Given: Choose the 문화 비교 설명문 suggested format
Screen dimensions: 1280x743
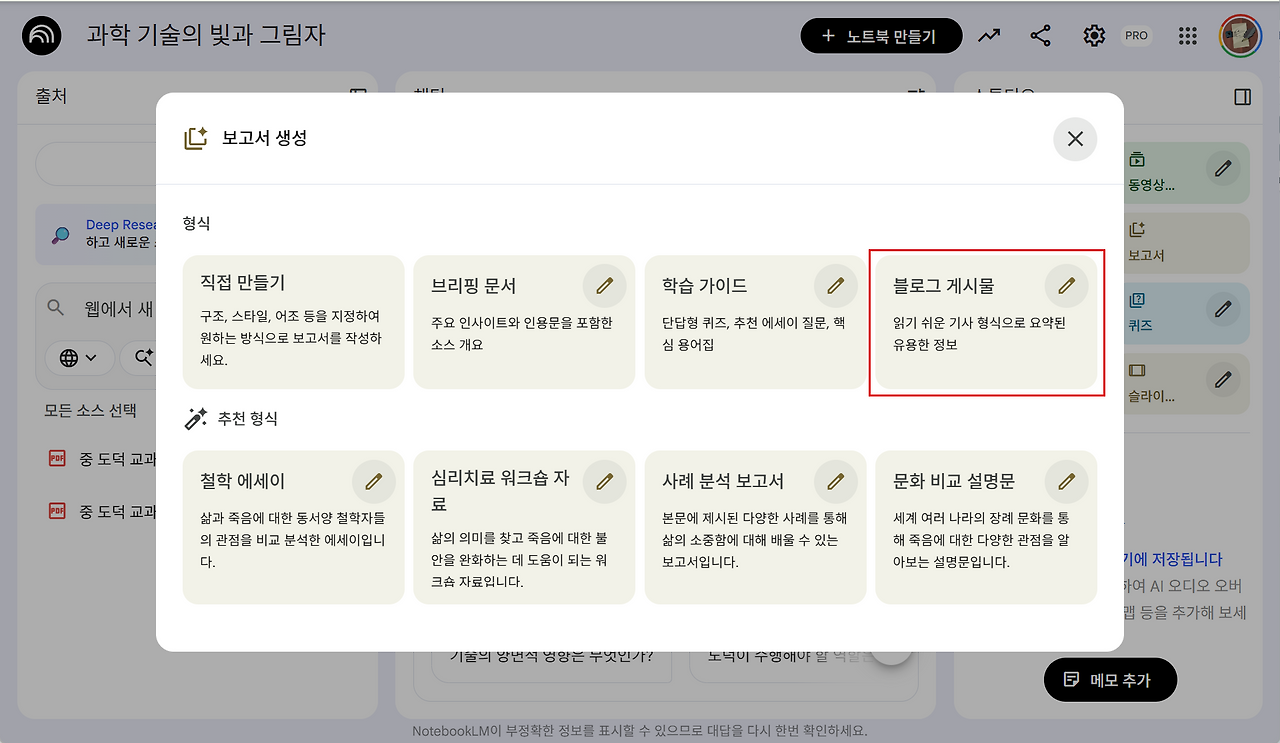Looking at the screenshot, I should coord(986,527).
